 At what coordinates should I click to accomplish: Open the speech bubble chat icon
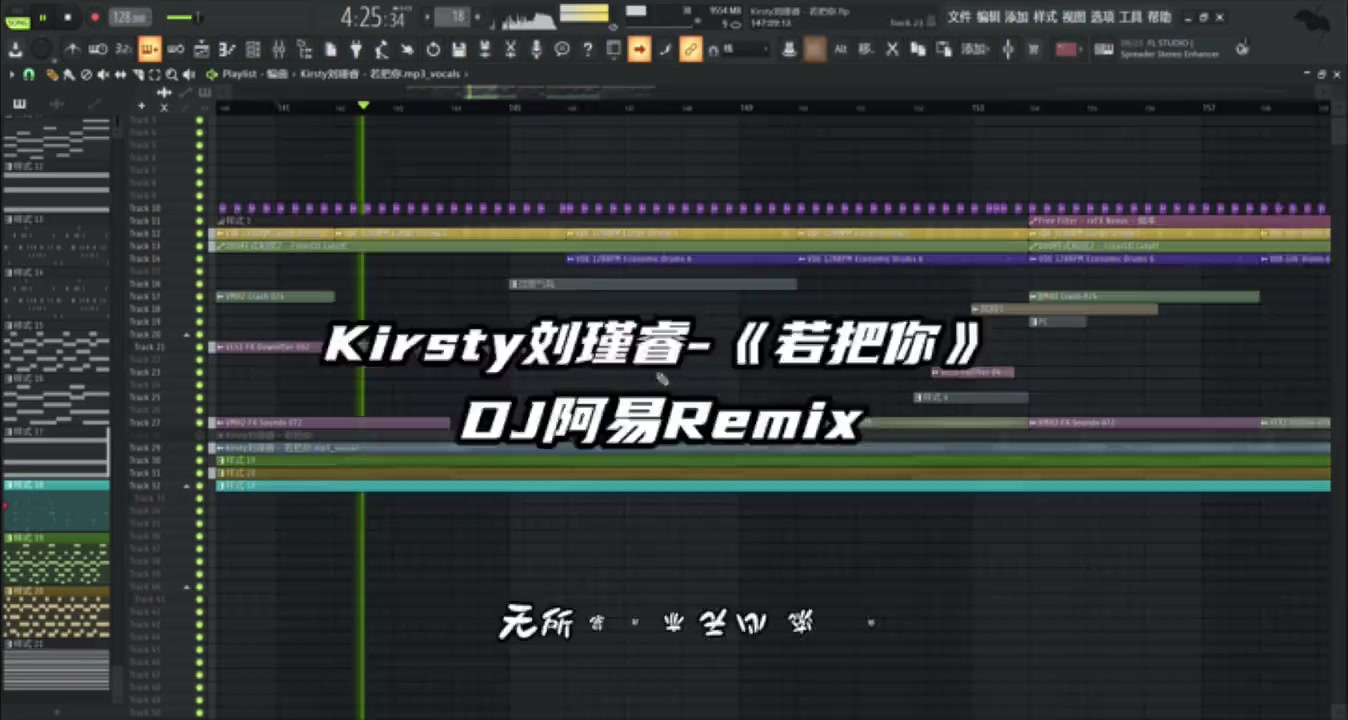tap(562, 49)
